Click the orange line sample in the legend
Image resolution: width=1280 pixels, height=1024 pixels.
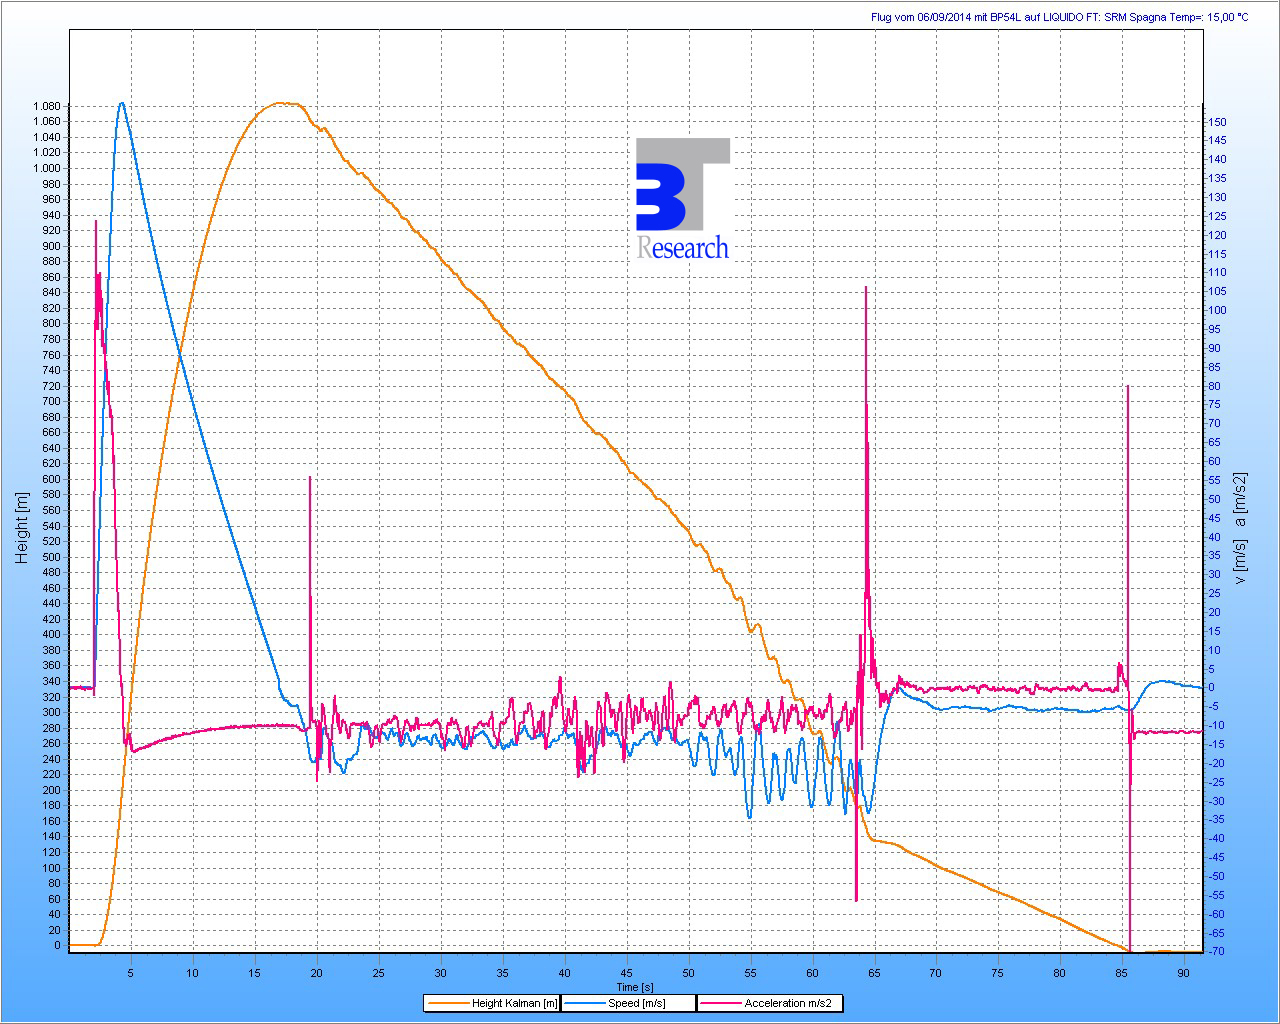[x=447, y=1003]
